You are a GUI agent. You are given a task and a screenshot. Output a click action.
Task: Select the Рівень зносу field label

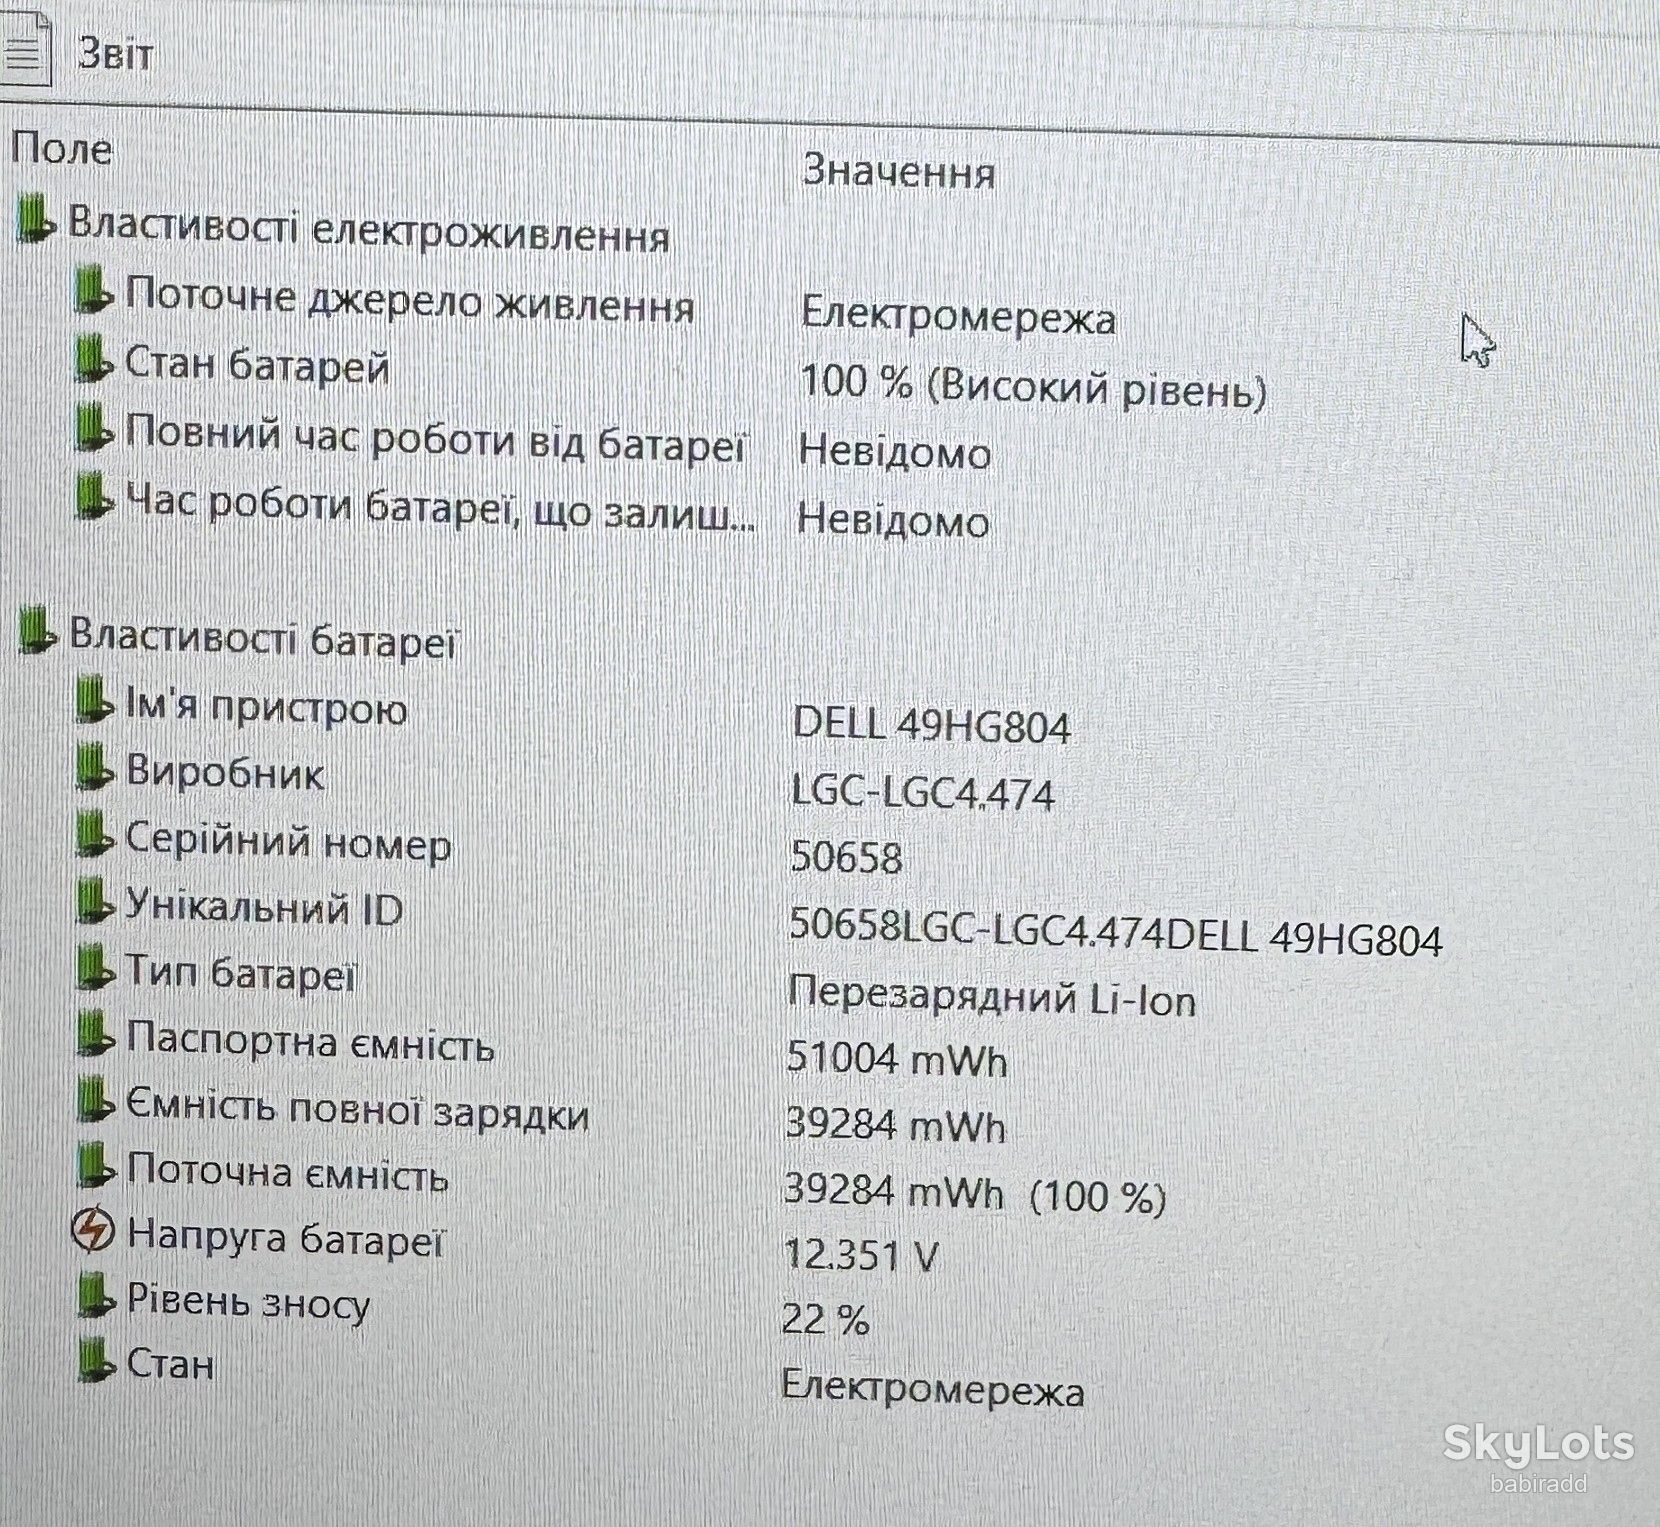[248, 1302]
